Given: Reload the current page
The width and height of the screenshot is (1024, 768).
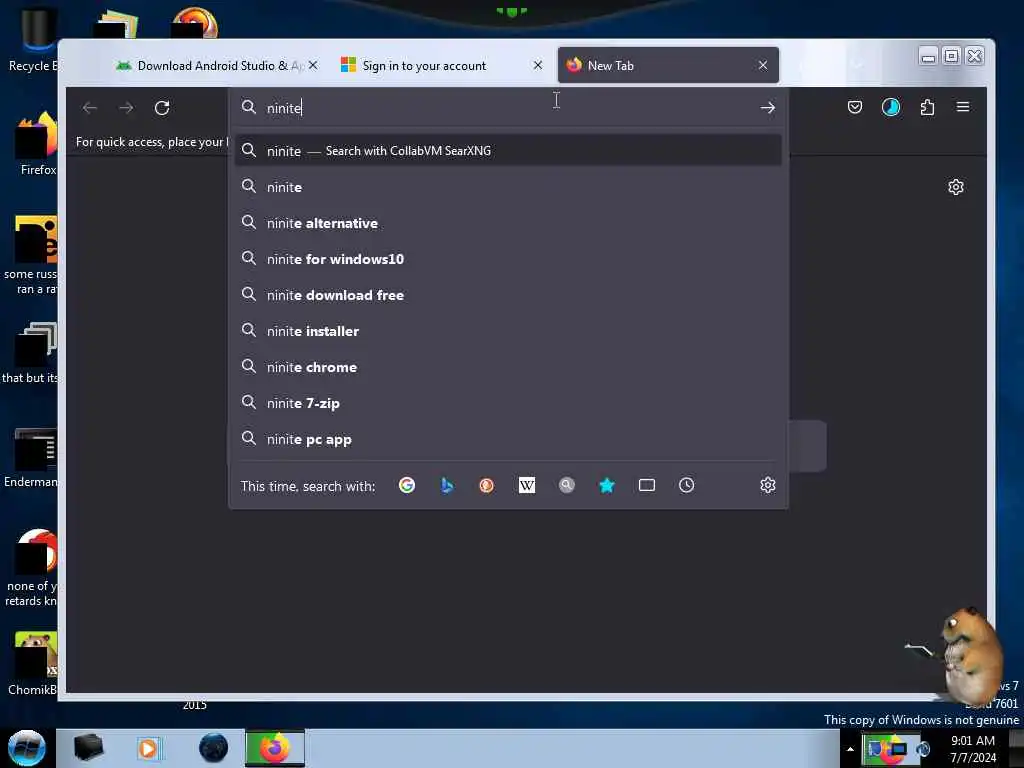Looking at the screenshot, I should coord(162,108).
